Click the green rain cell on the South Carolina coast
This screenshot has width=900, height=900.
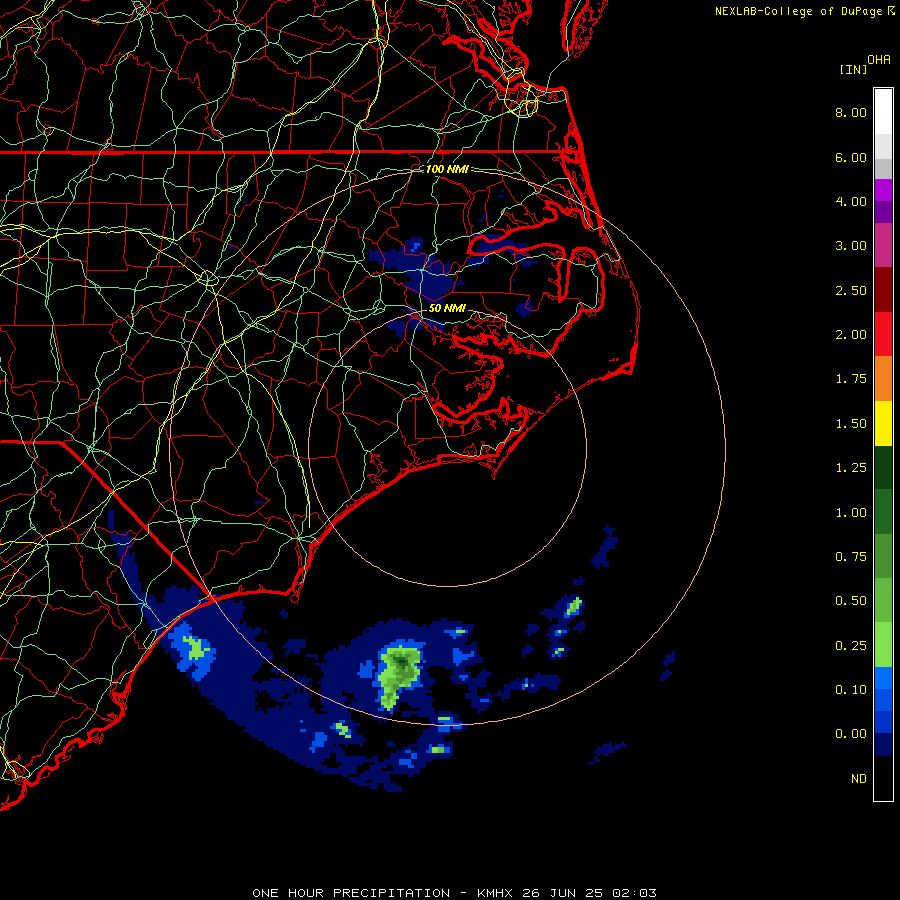[196, 649]
